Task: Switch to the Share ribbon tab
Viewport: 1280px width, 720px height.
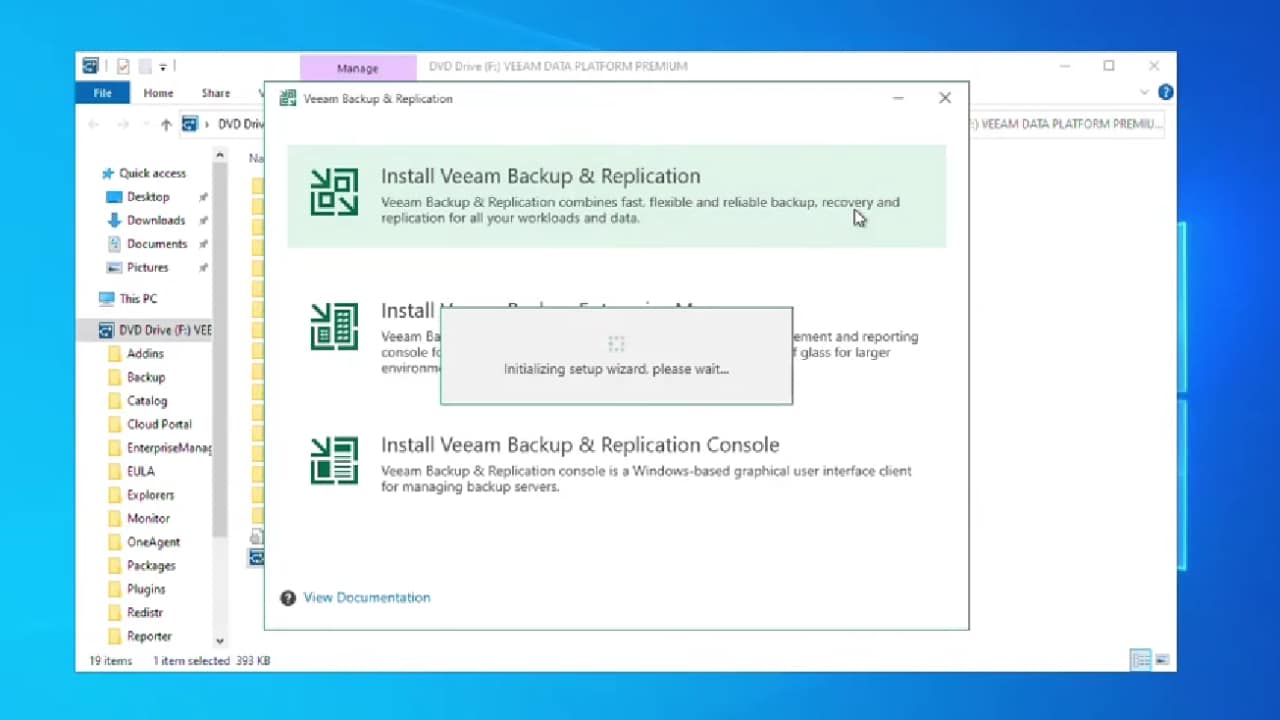Action: [216, 93]
